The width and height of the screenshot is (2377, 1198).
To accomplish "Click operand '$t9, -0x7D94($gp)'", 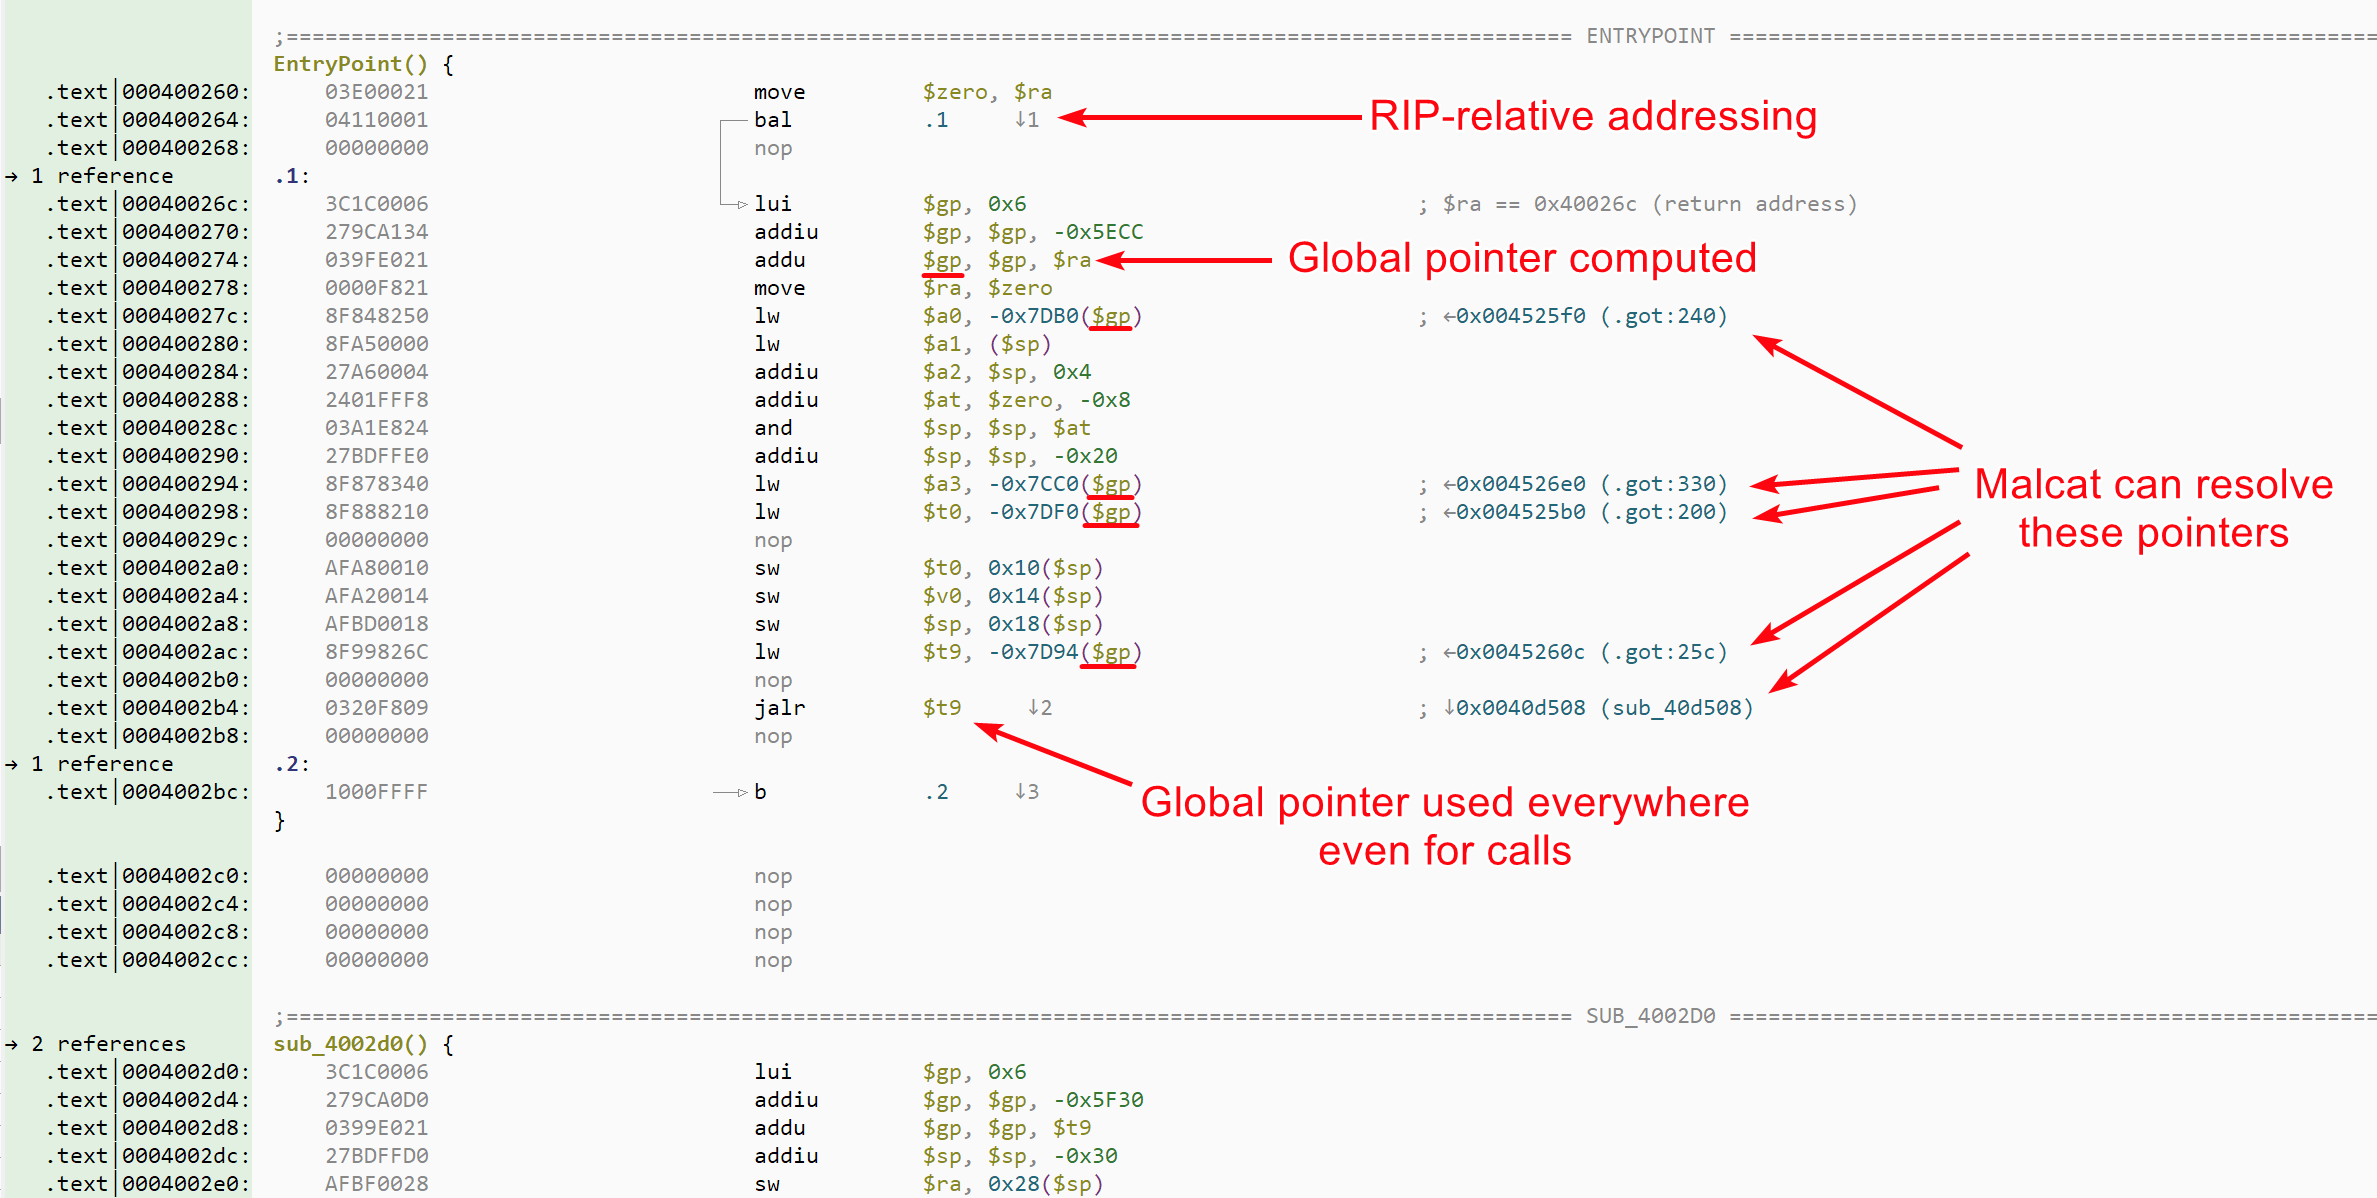I will pos(1032,652).
